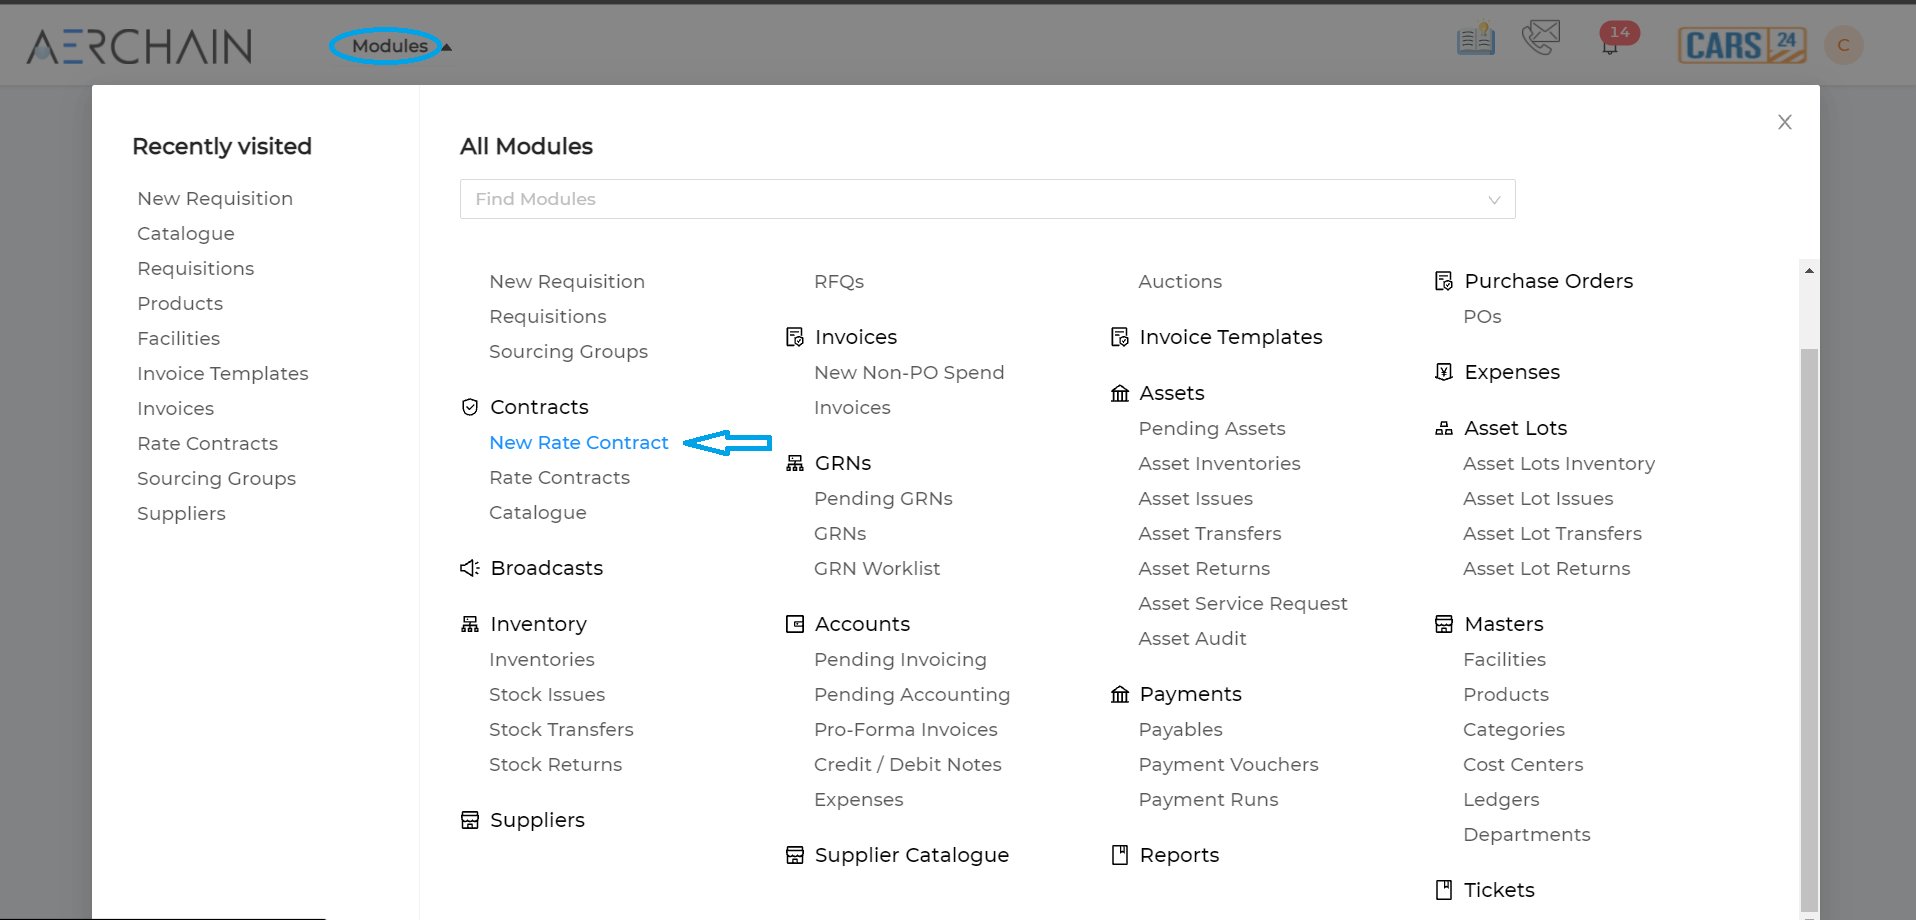Open Asset Service Request module
Image resolution: width=1916 pixels, height=920 pixels.
click(1242, 603)
